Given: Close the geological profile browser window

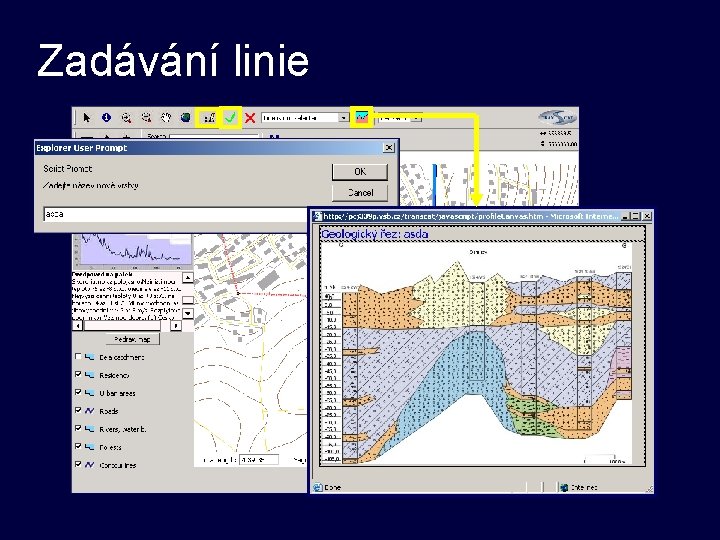Looking at the screenshot, I should (647, 216).
